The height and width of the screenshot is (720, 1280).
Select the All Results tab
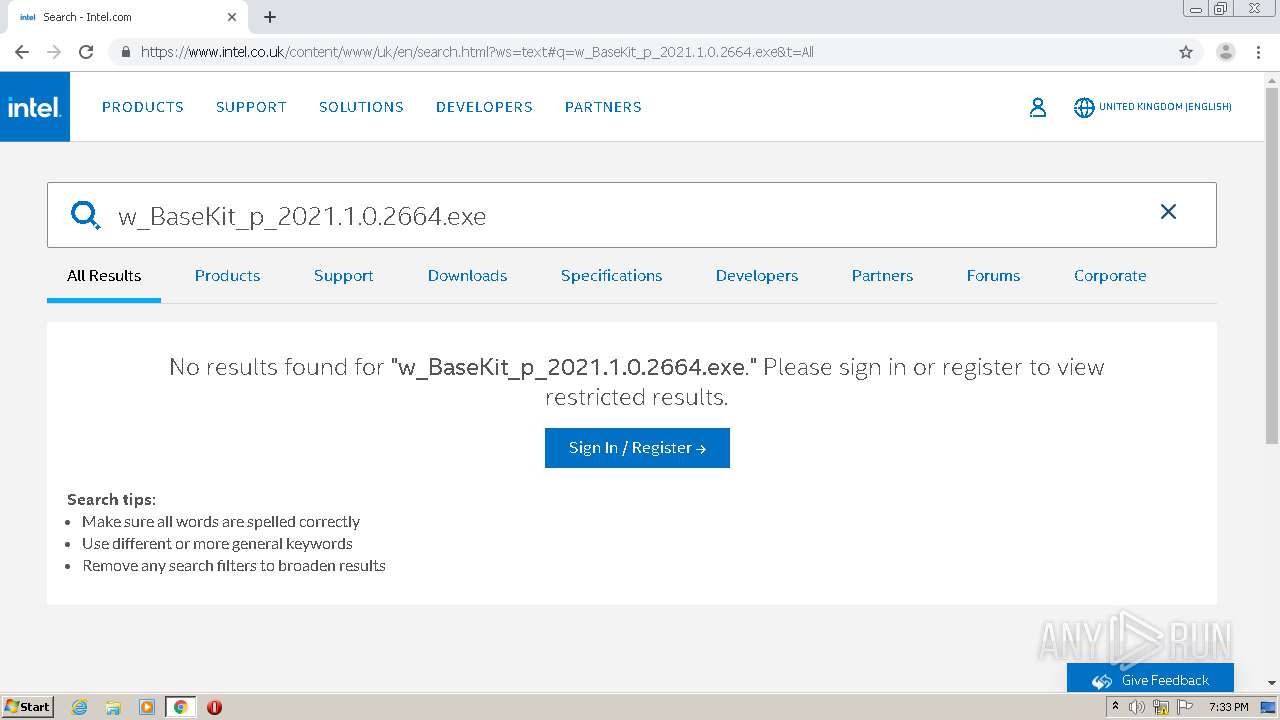[104, 276]
